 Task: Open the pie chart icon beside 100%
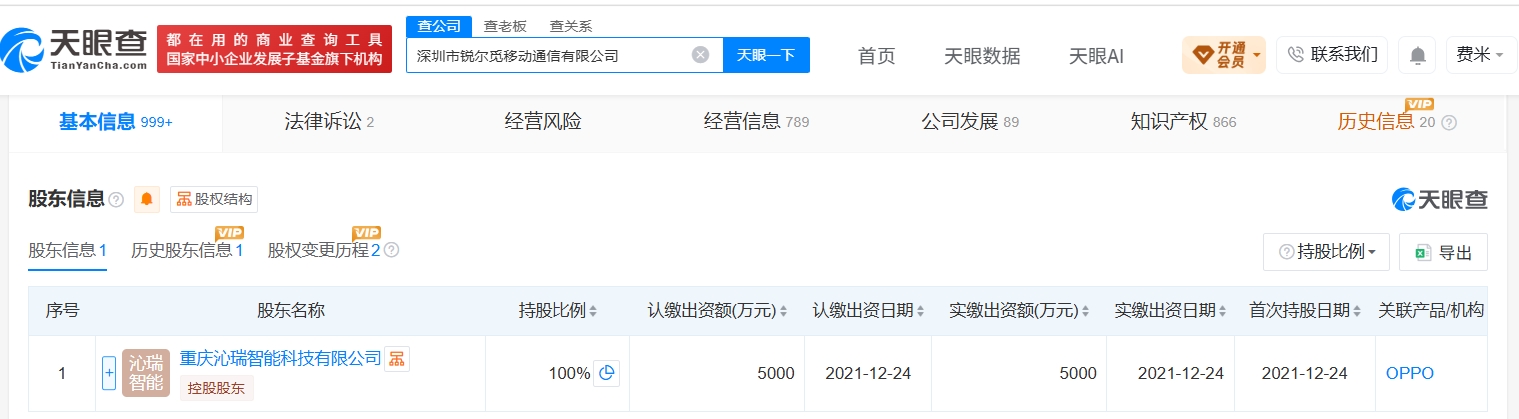click(606, 373)
